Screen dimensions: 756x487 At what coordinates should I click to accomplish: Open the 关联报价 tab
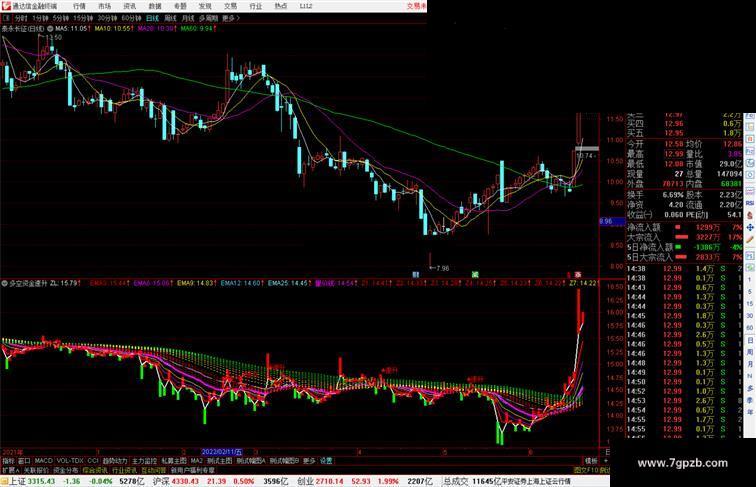pos(36,470)
